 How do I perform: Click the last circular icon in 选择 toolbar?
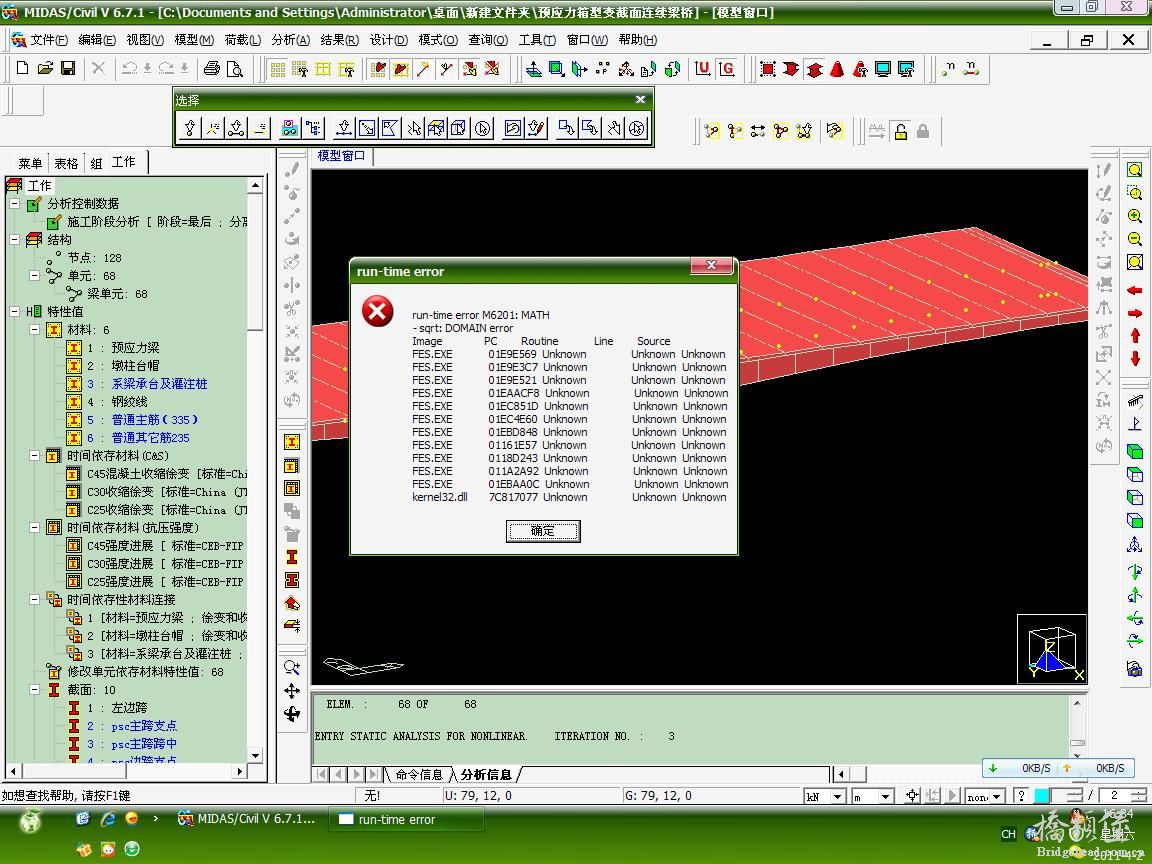pyautogui.click(x=636, y=128)
